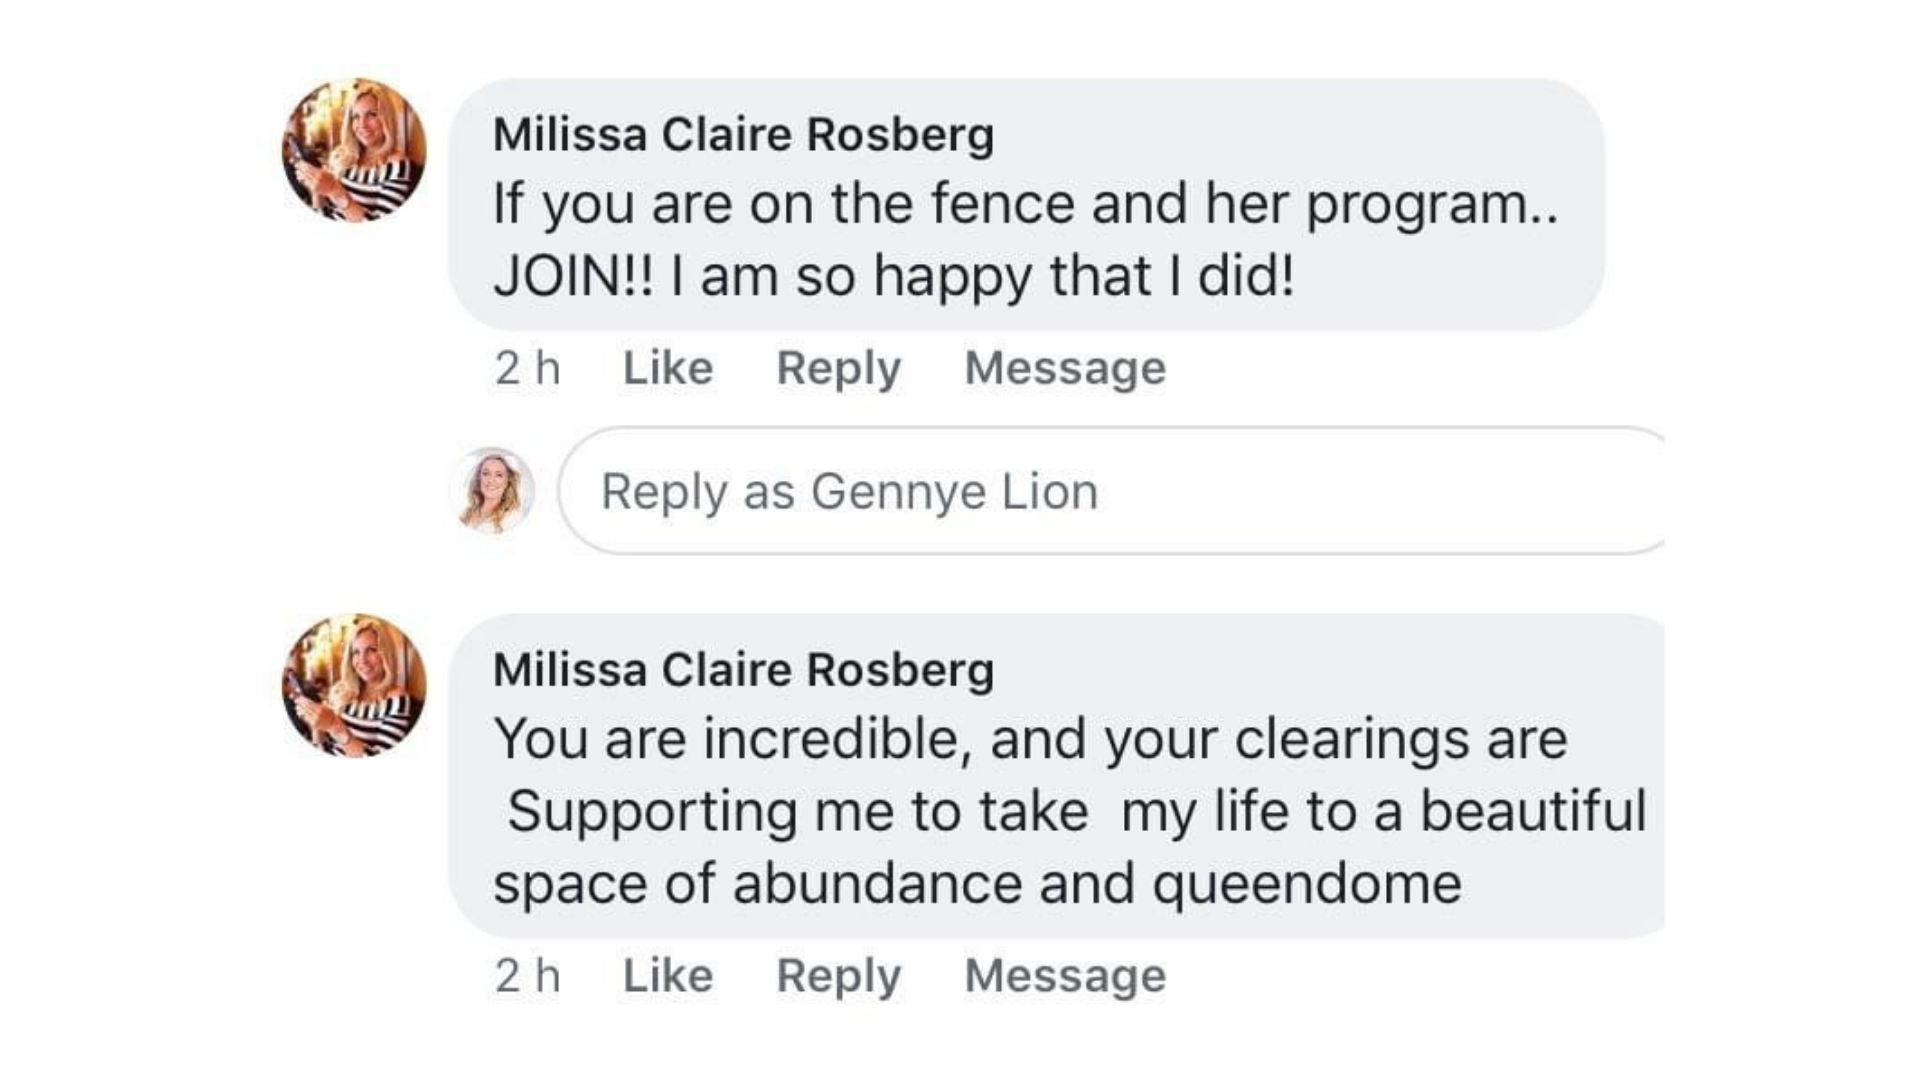Open Milissa Claire Rosberg's profile from first comment
The width and height of the screenshot is (1920, 1080).
click(x=743, y=135)
